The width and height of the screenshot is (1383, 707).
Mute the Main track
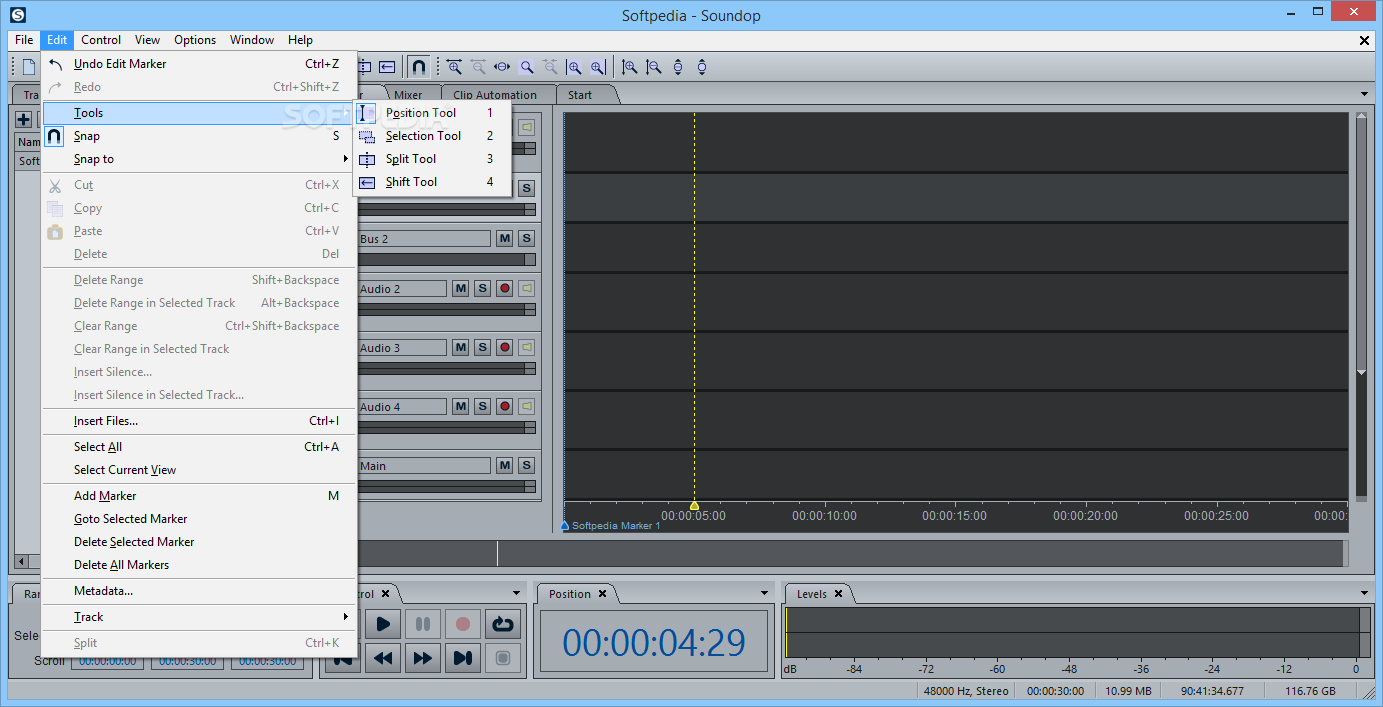point(505,466)
